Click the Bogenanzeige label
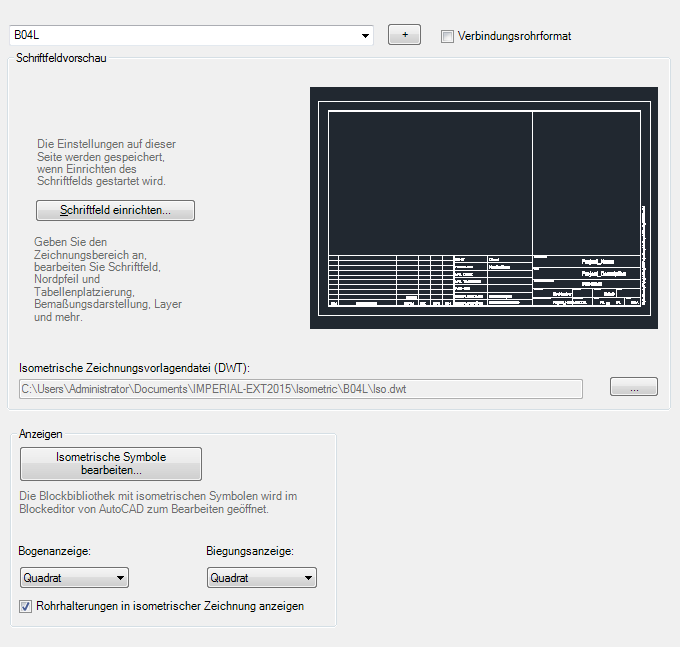This screenshot has height=647, width=680. click(55, 551)
